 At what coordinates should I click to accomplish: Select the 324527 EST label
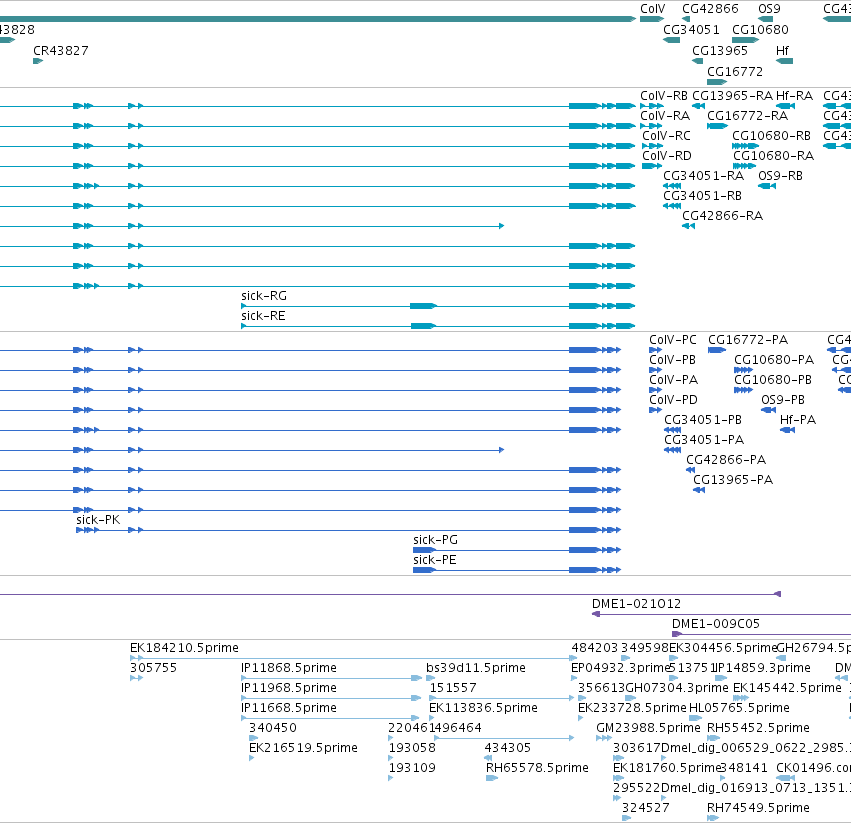coord(645,808)
